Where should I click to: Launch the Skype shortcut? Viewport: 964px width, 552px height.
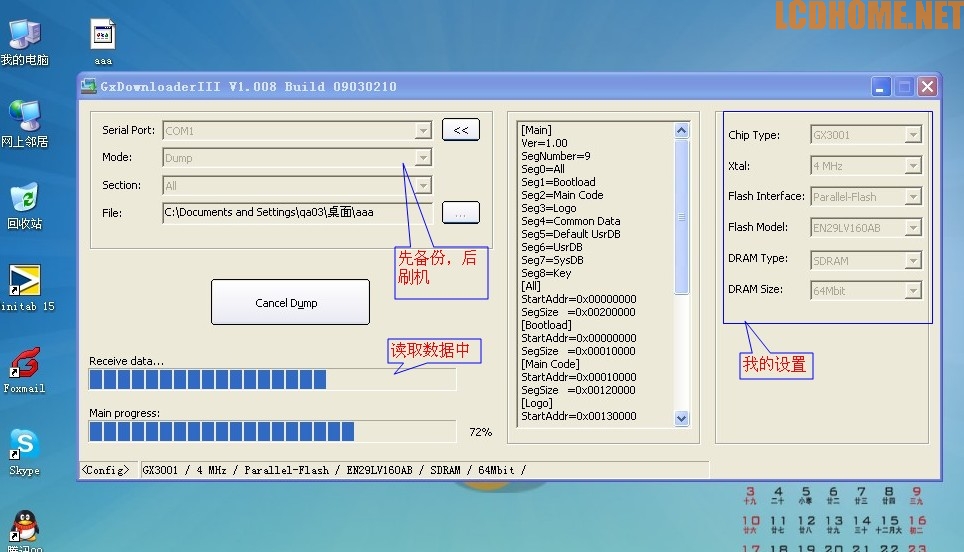click(25, 452)
